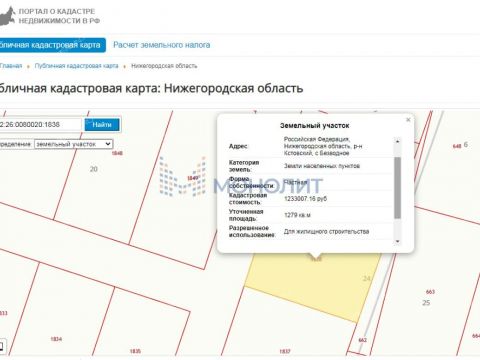Screen dimensions: 480x360
Task: Click the parcel label 1849
Action: (193, 178)
